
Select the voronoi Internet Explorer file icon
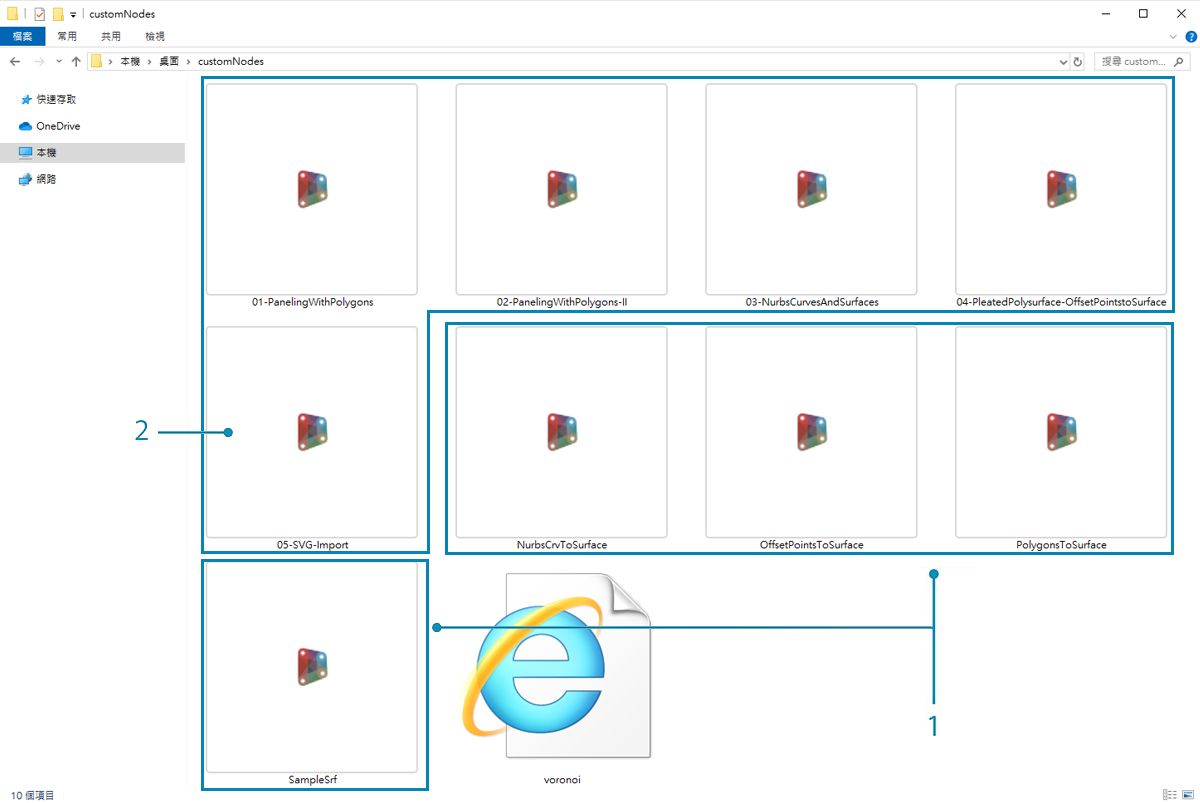pos(558,665)
